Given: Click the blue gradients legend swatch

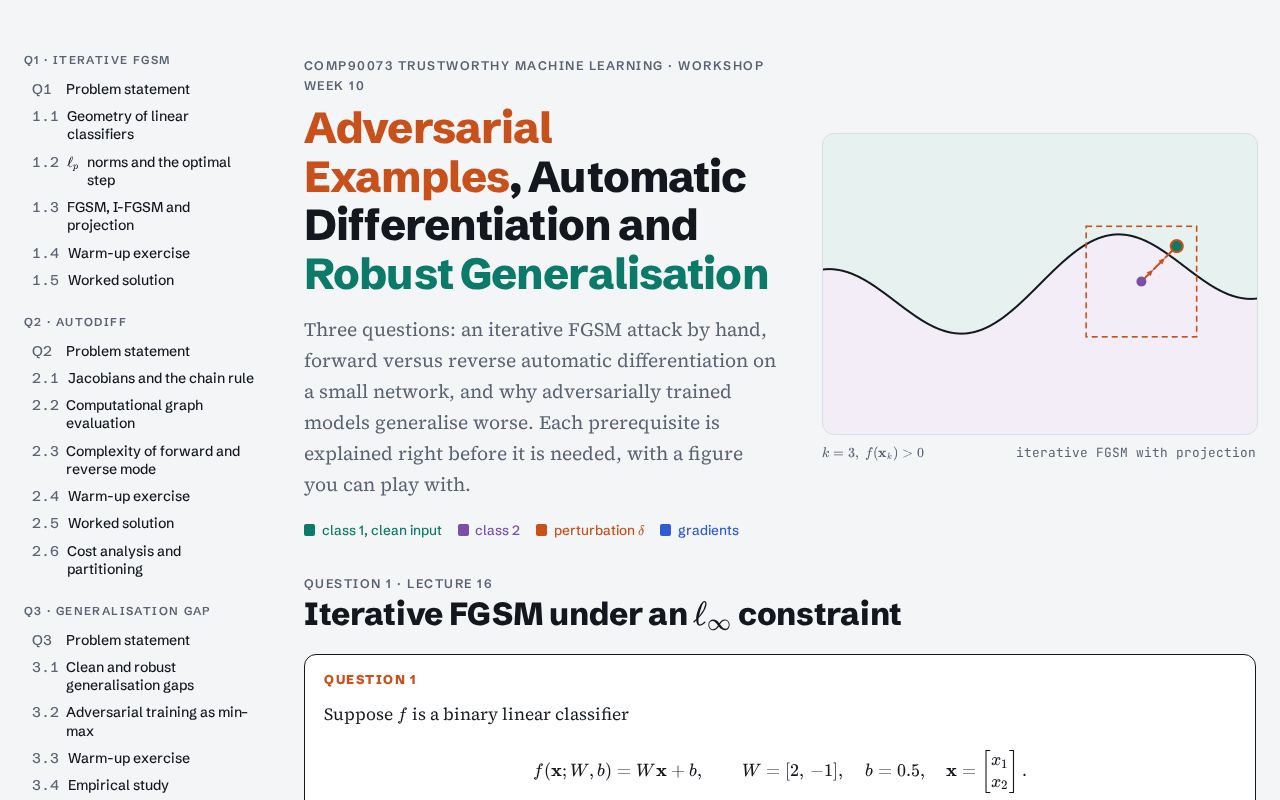Looking at the screenshot, I should [666, 530].
